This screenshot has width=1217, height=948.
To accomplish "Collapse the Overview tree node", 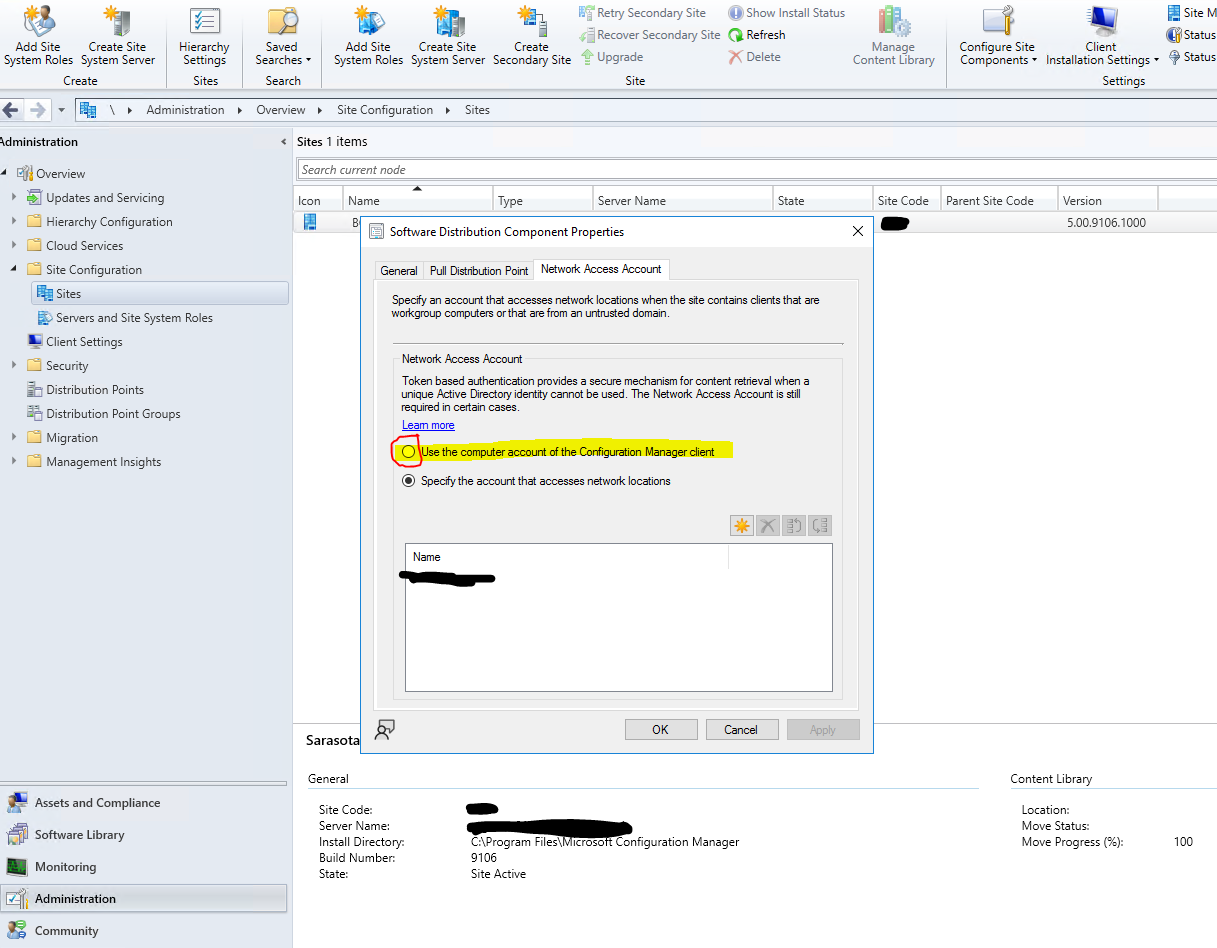I will [x=4, y=173].
